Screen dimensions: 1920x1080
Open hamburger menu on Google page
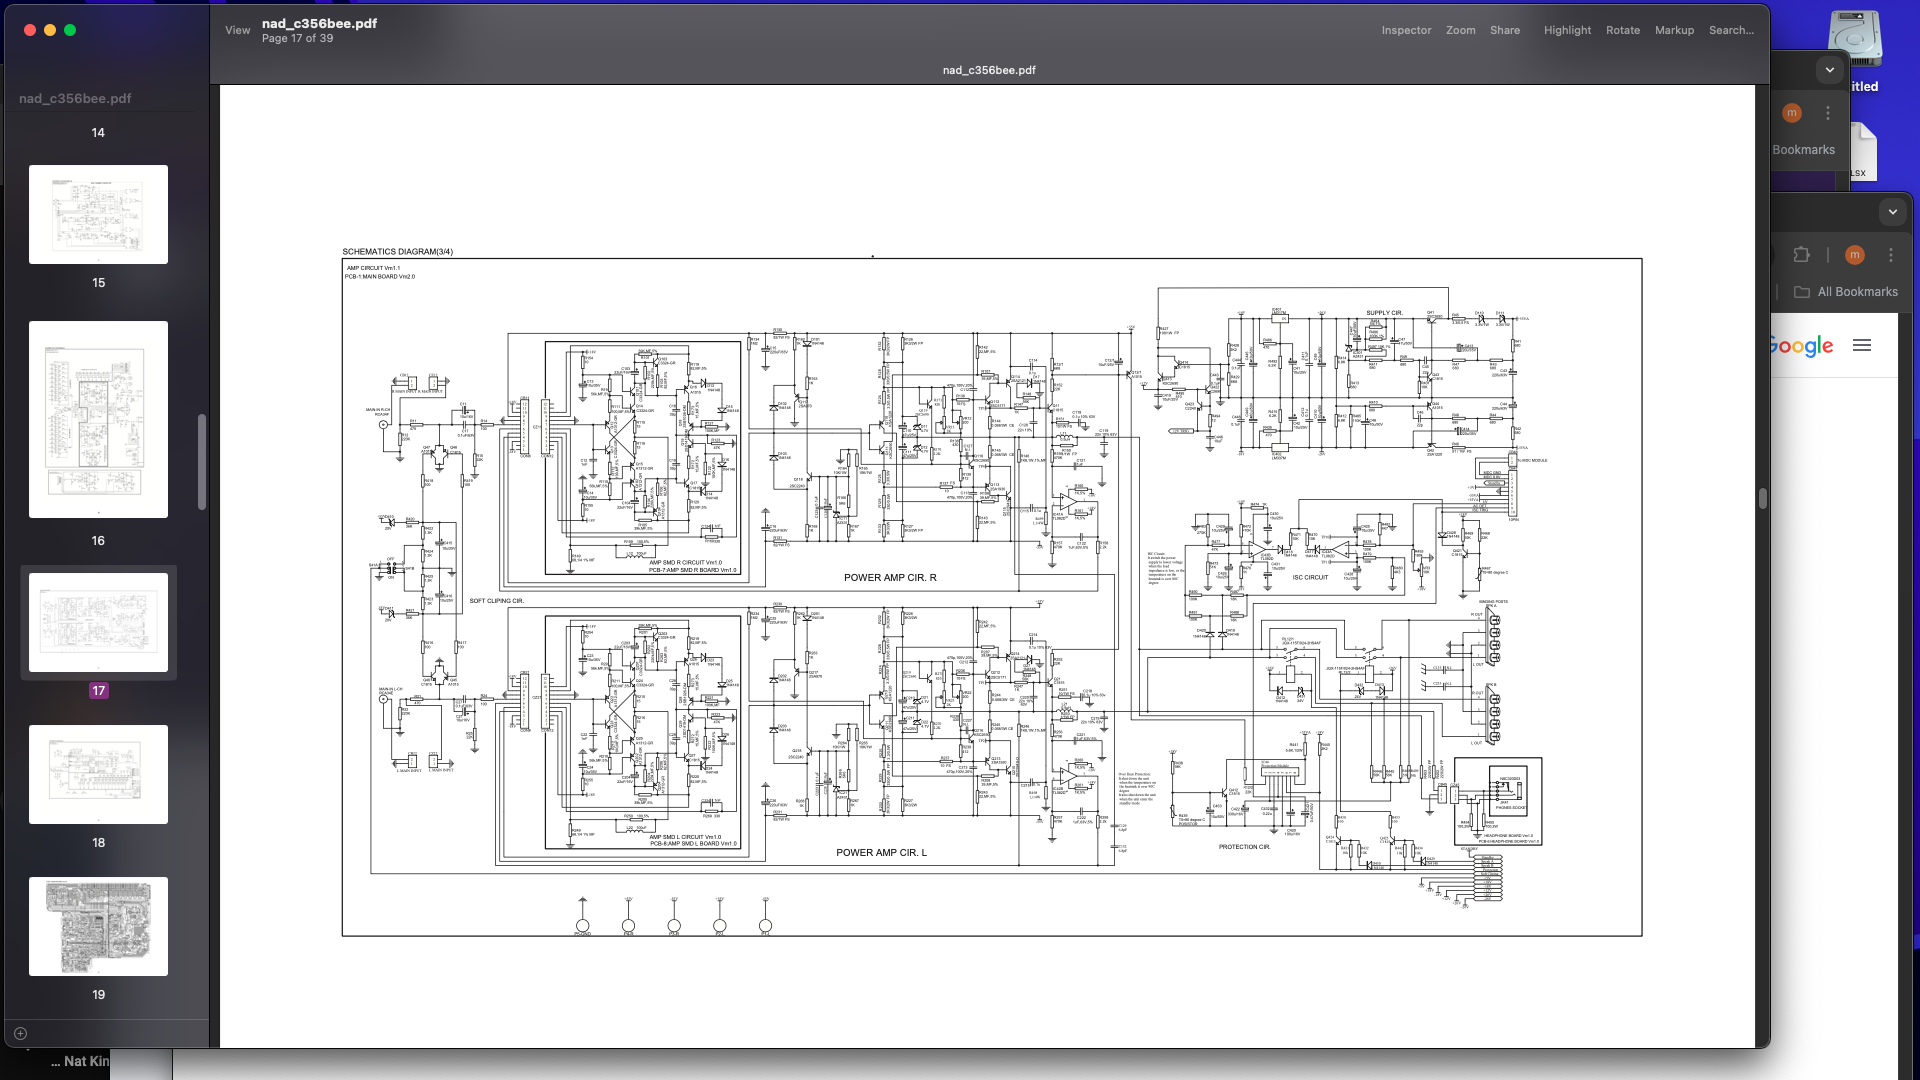tap(1862, 345)
